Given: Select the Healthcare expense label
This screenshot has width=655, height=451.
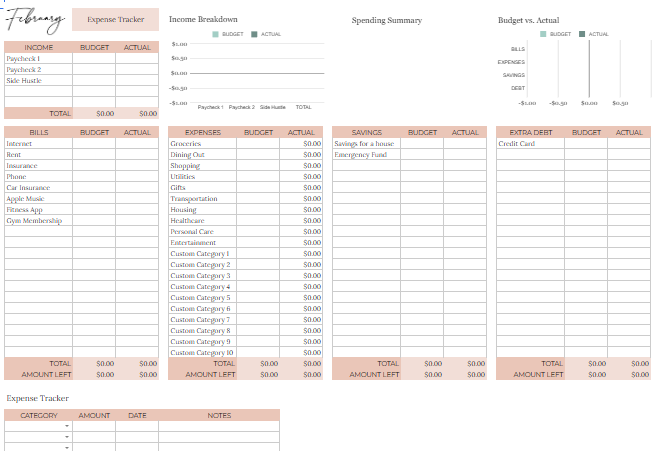Looking at the screenshot, I should click(x=187, y=221).
